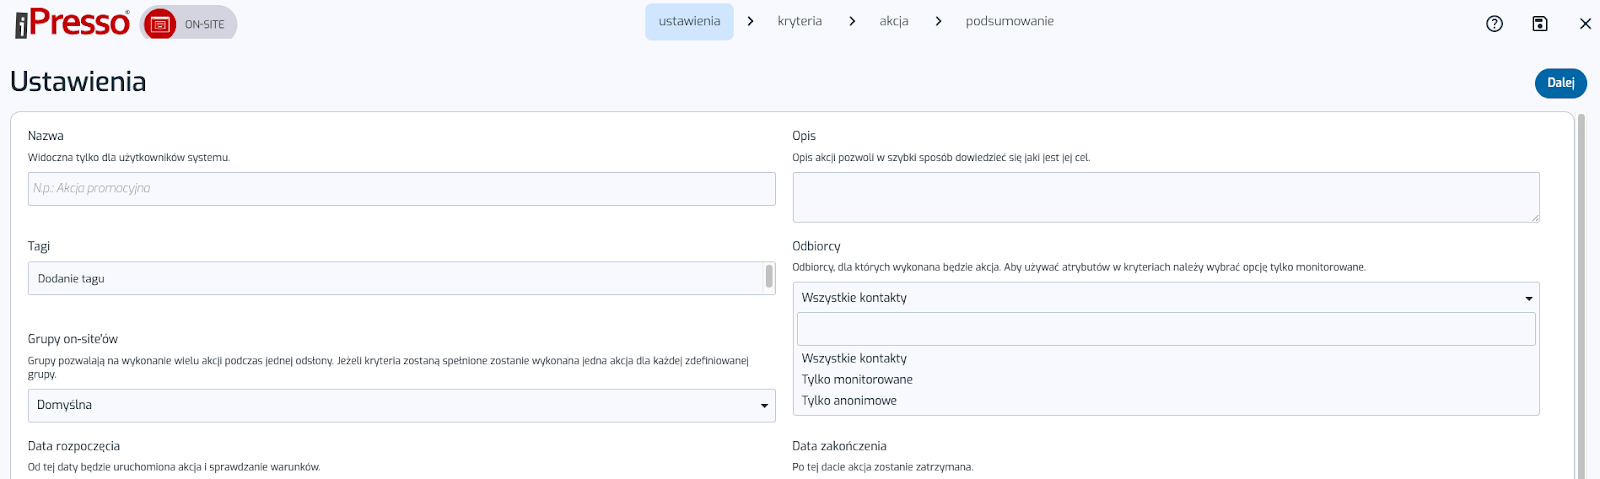This screenshot has width=1600, height=479.
Task: Open the akcja step
Action: 894,21
